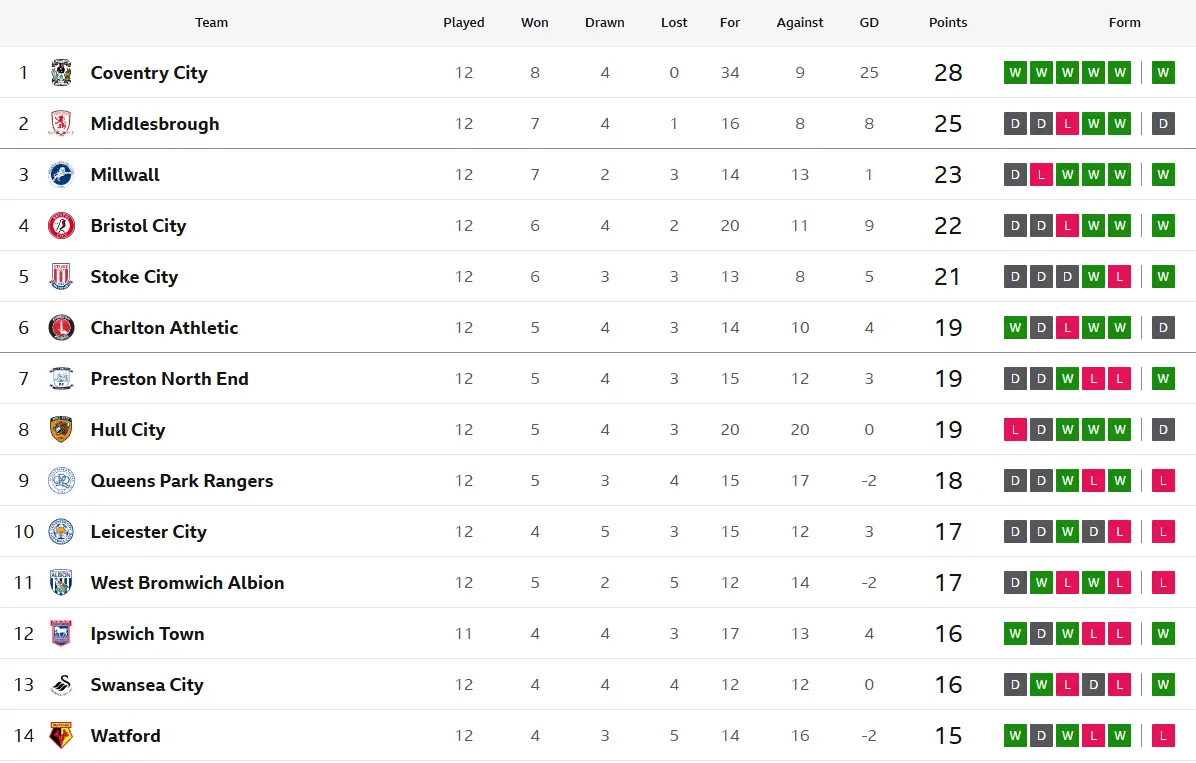Click the Bristol City club badge

coord(61,226)
